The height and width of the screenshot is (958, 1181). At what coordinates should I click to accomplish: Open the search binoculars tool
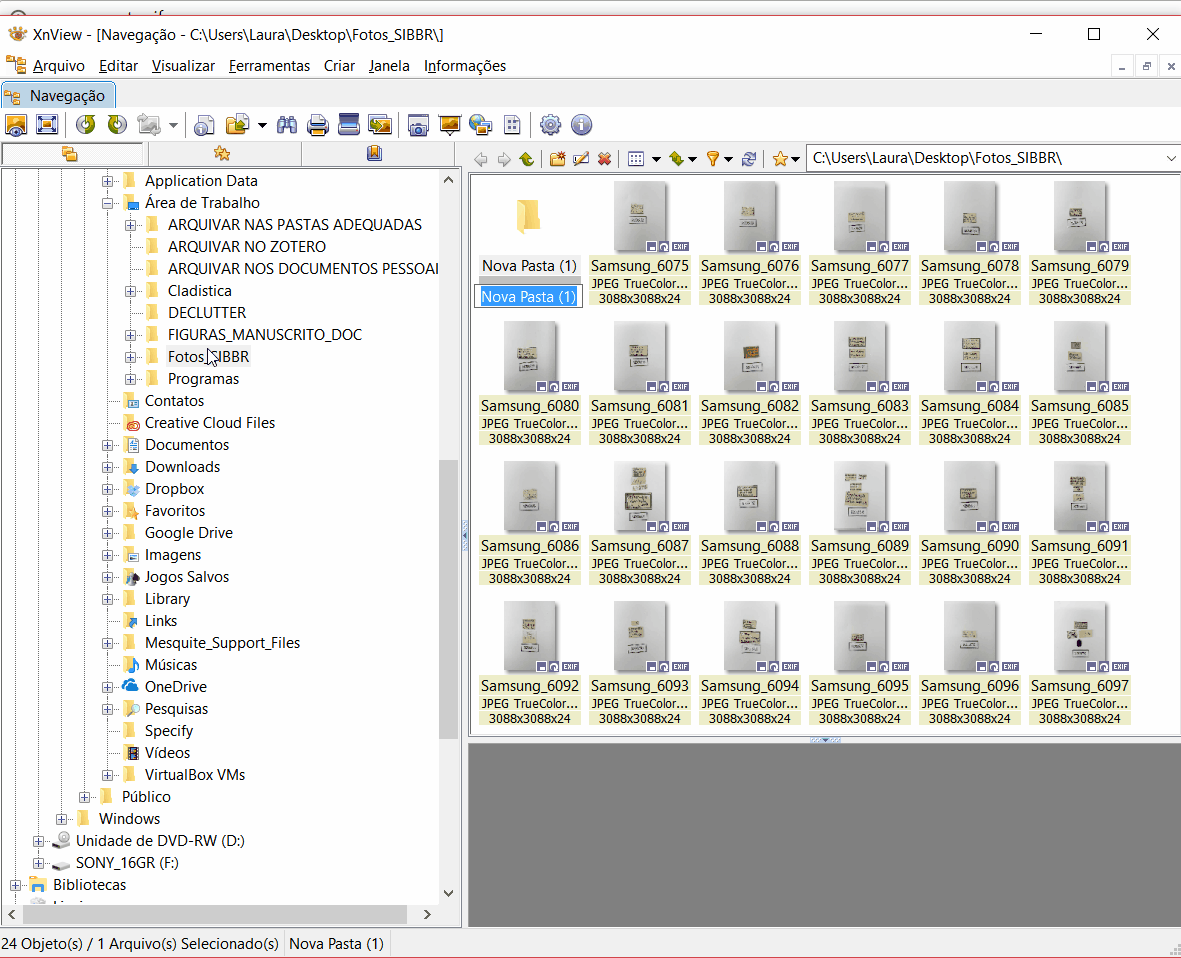(x=286, y=124)
